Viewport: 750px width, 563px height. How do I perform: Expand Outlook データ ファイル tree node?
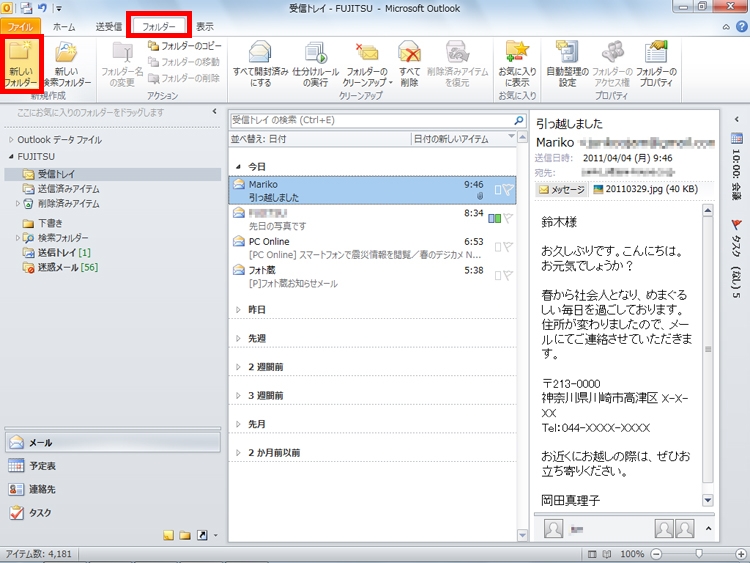coord(11,140)
